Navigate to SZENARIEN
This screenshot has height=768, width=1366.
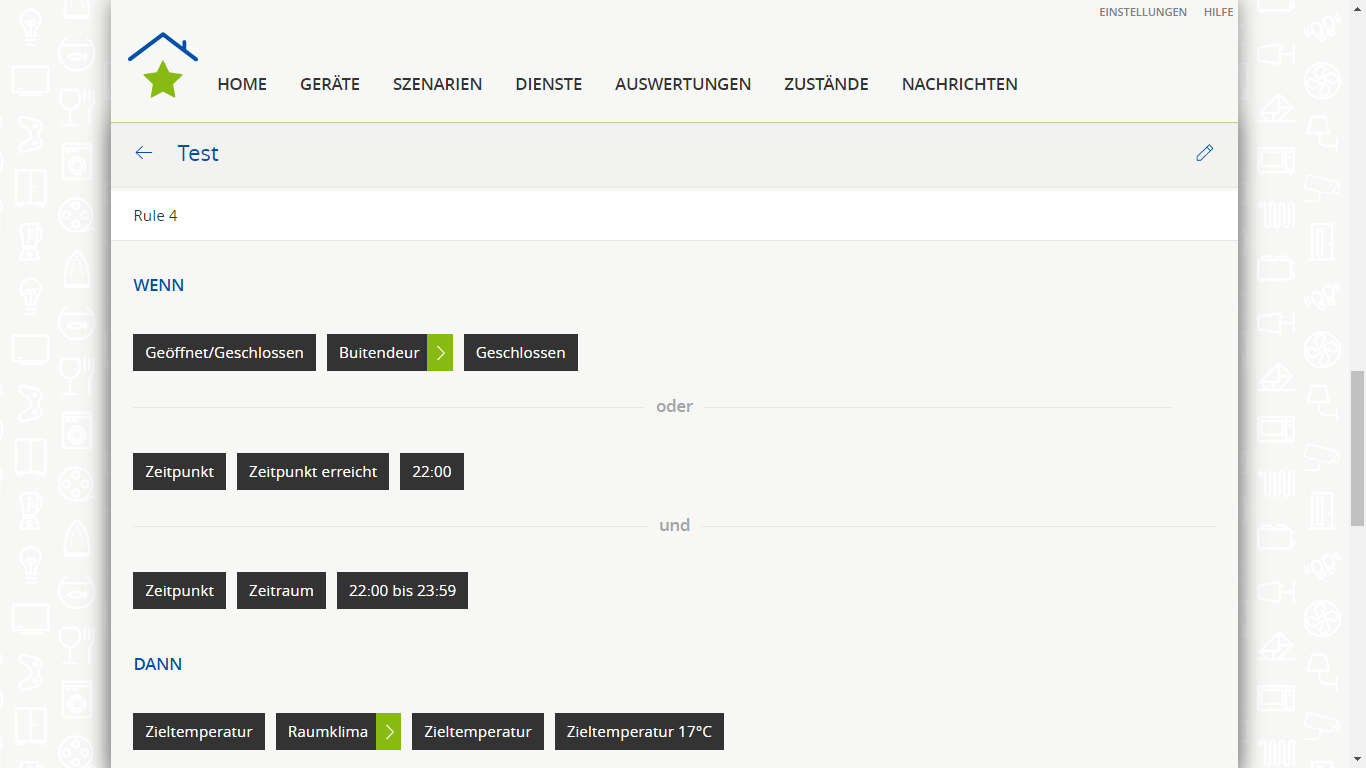437,85
